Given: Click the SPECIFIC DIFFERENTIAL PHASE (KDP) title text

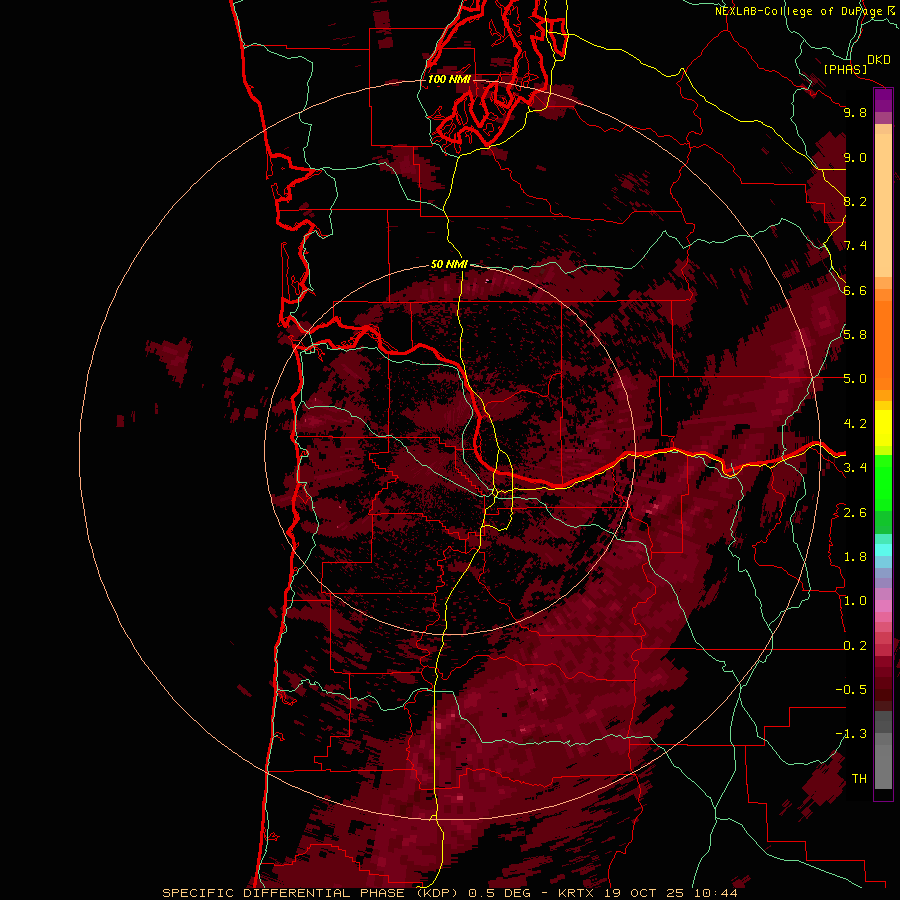Looking at the screenshot, I should point(312,893).
